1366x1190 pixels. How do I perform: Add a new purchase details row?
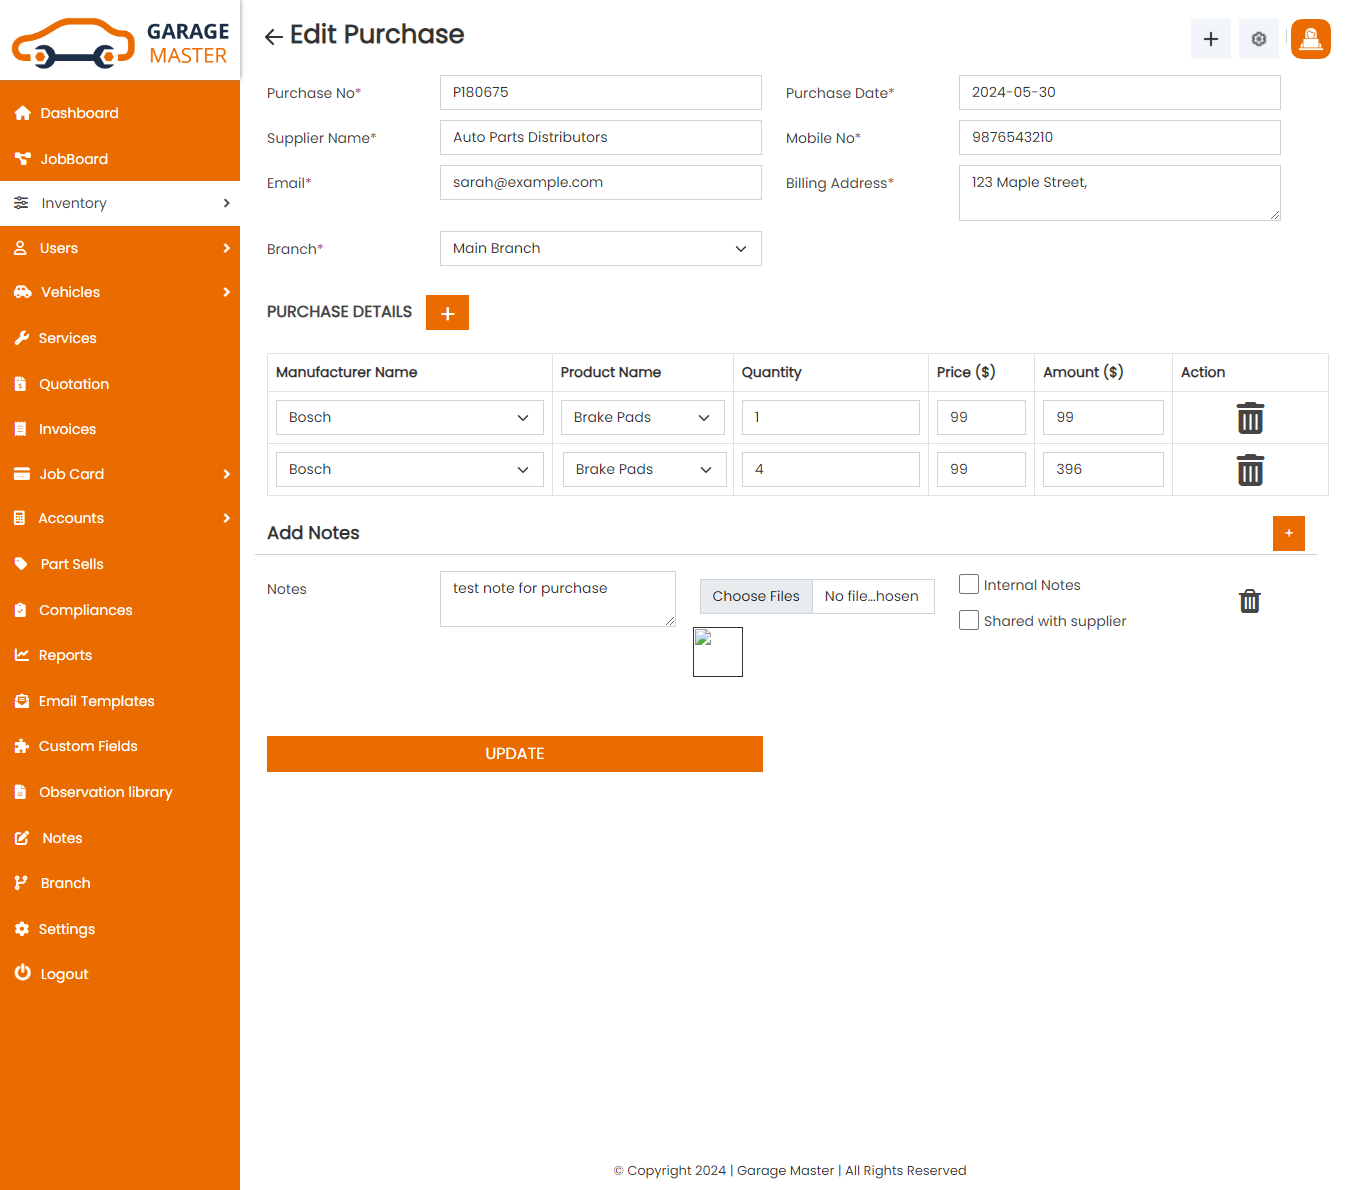point(447,313)
